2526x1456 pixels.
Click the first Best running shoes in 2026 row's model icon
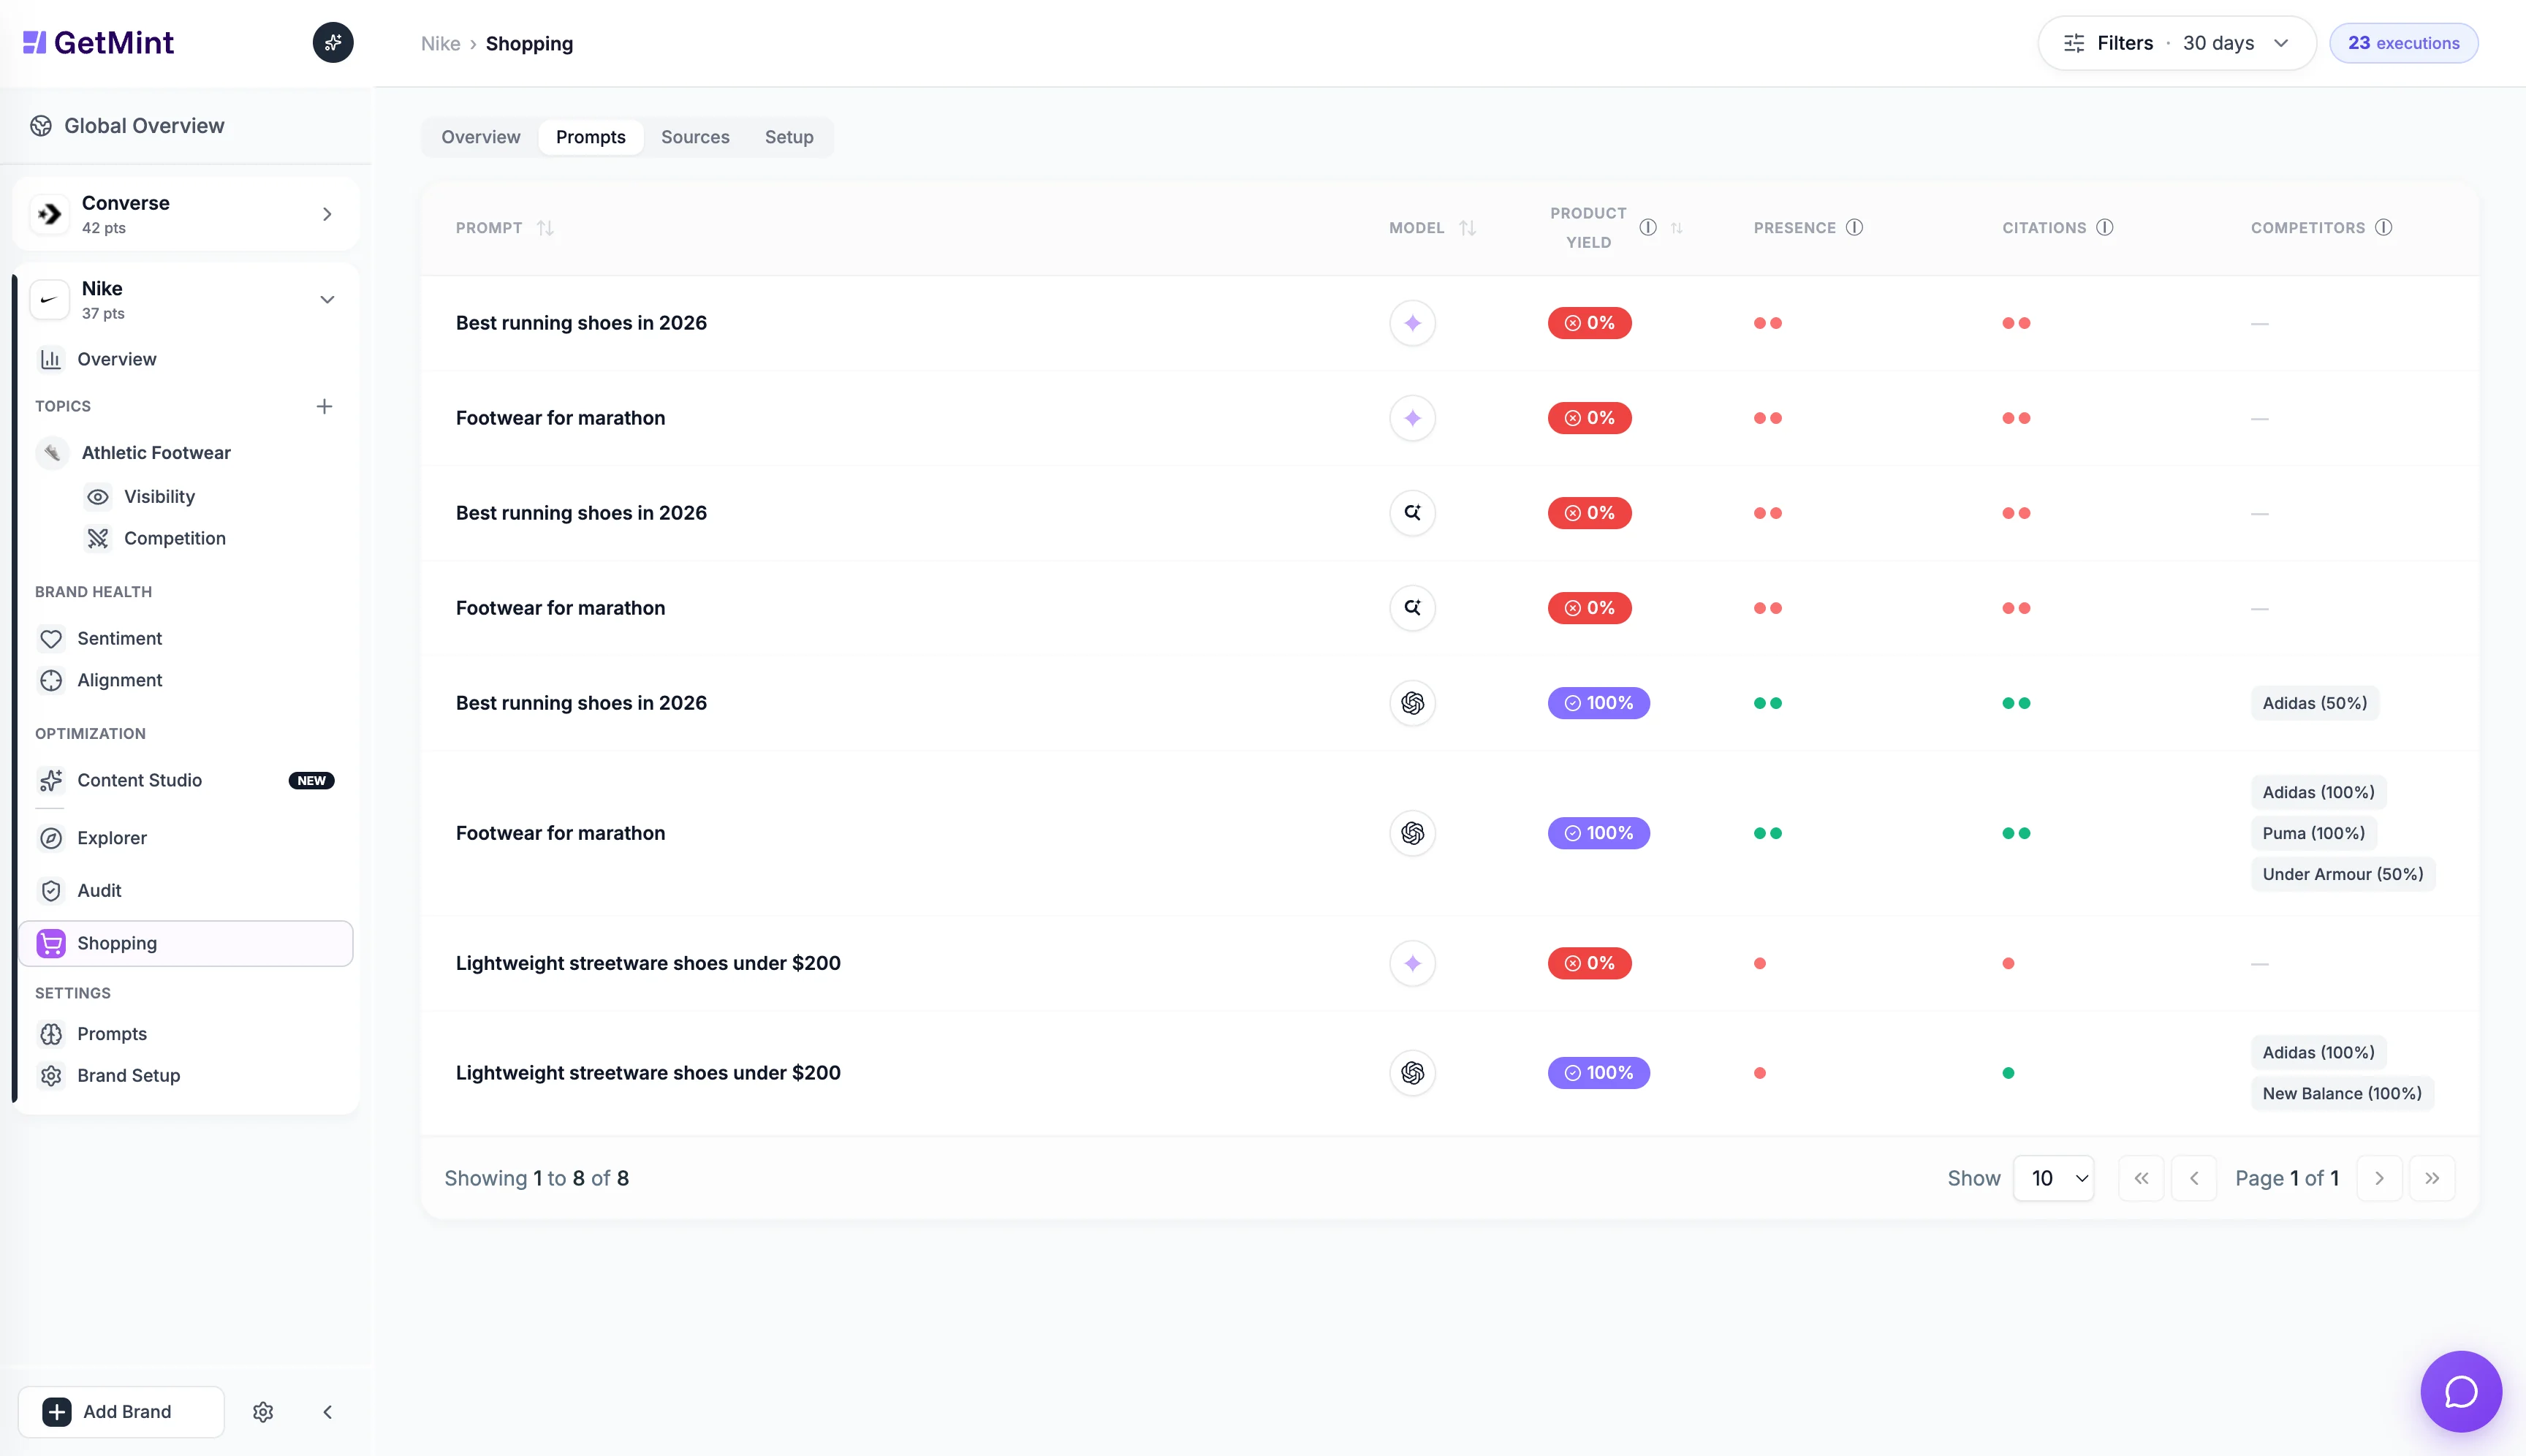click(1412, 323)
